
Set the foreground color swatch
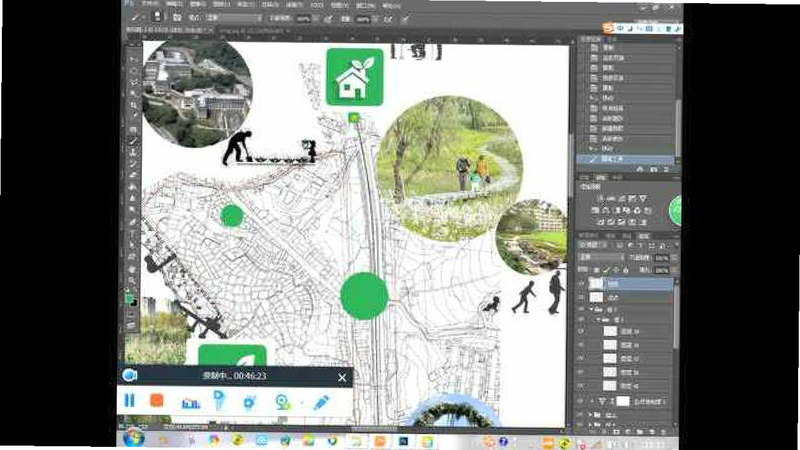pos(130,299)
